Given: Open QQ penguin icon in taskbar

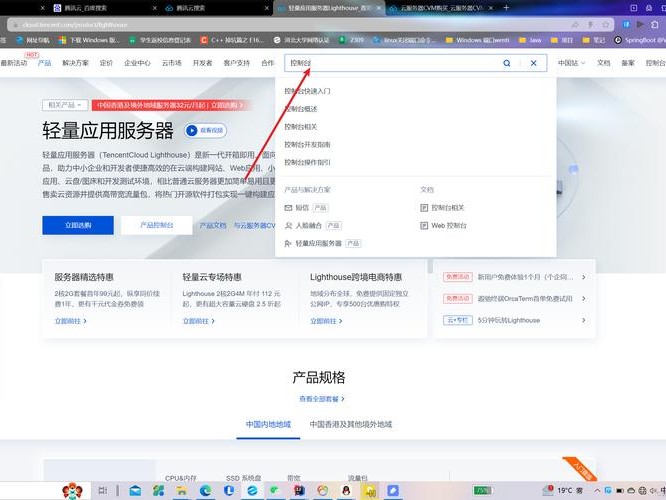Looking at the screenshot, I should pyautogui.click(x=346, y=491).
